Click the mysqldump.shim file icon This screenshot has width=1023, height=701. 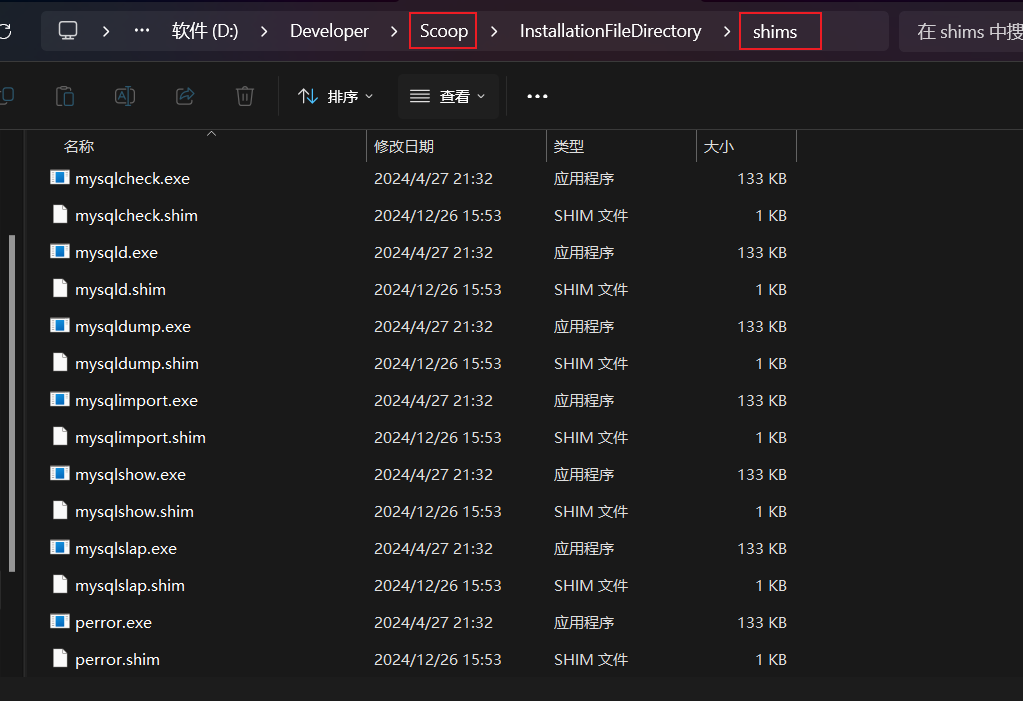[60, 363]
